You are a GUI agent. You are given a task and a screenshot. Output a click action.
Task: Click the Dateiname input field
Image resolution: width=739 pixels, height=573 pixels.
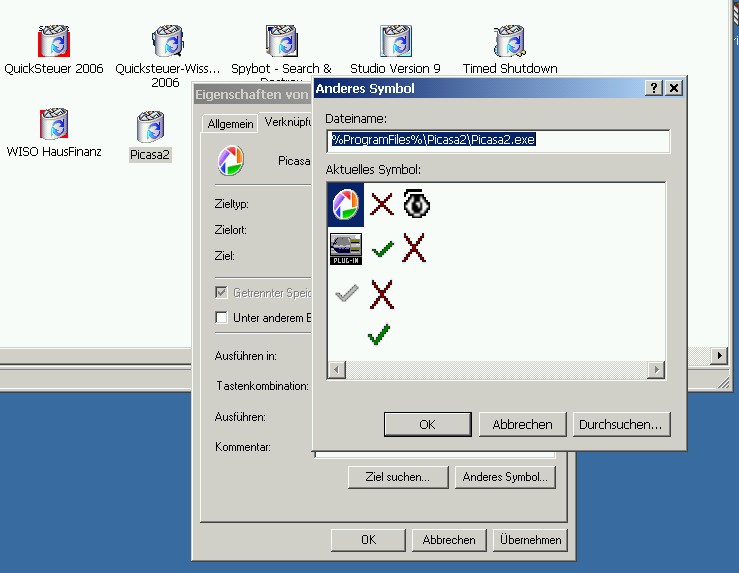(x=498, y=140)
